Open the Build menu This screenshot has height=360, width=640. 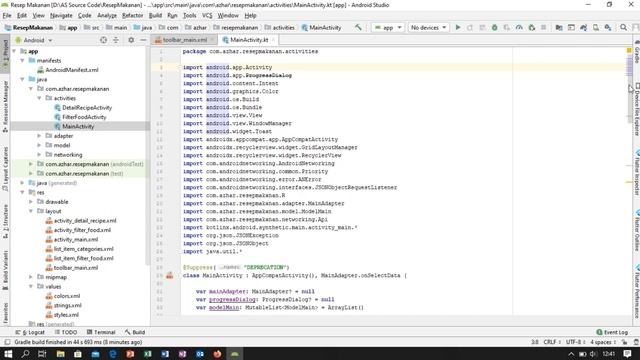coord(155,16)
